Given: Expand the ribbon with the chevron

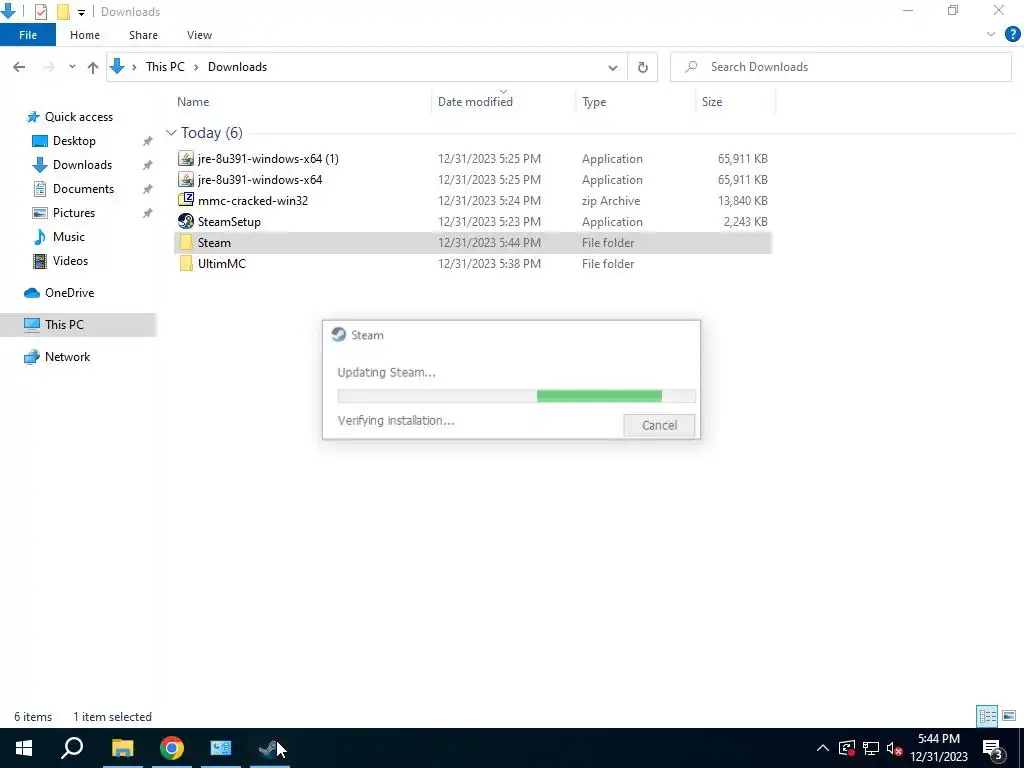Looking at the screenshot, I should tap(991, 35).
